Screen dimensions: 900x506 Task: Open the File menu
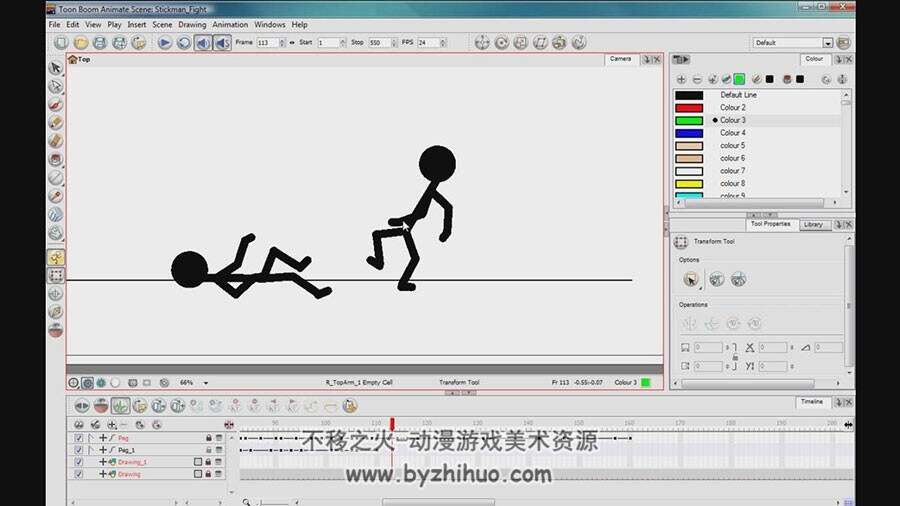point(55,25)
